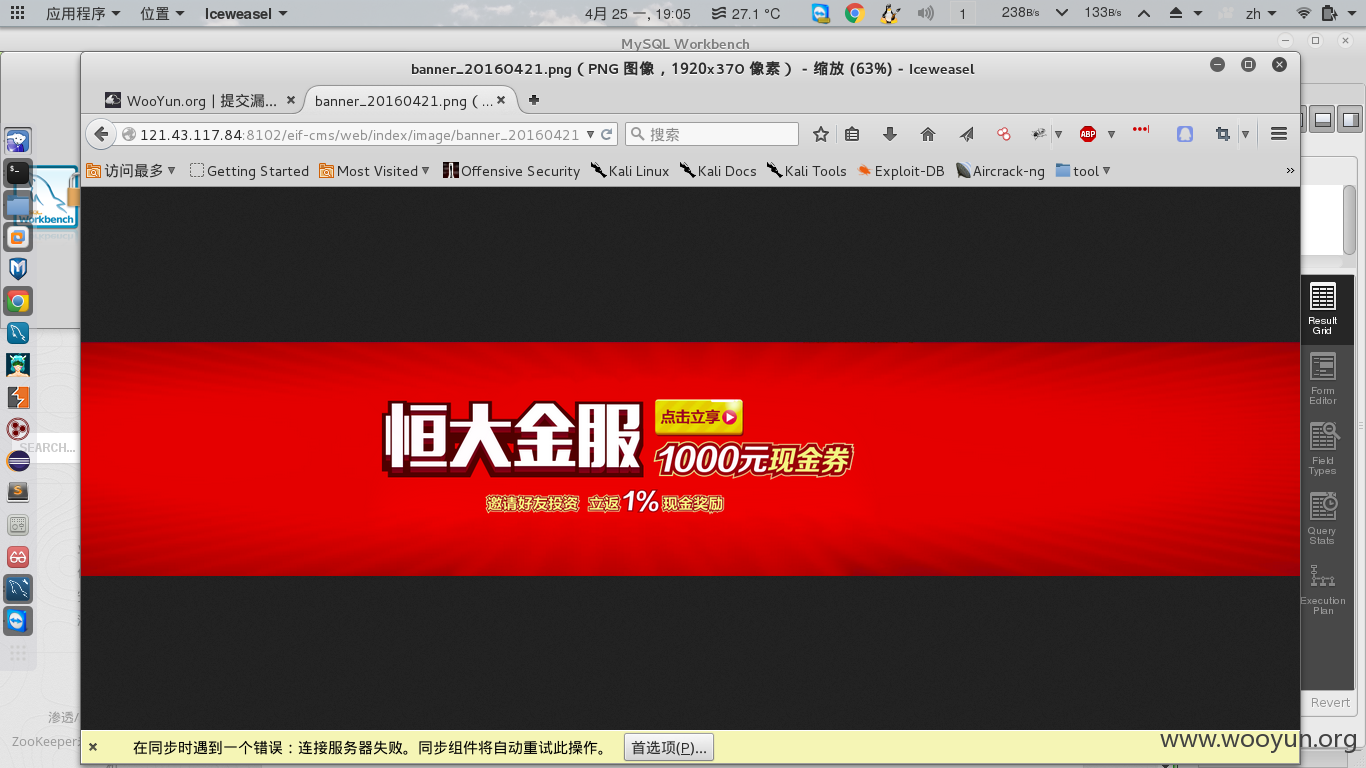The width and height of the screenshot is (1366, 768).
Task: Open Aircrack-ng bookmark
Action: [x=1000, y=171]
